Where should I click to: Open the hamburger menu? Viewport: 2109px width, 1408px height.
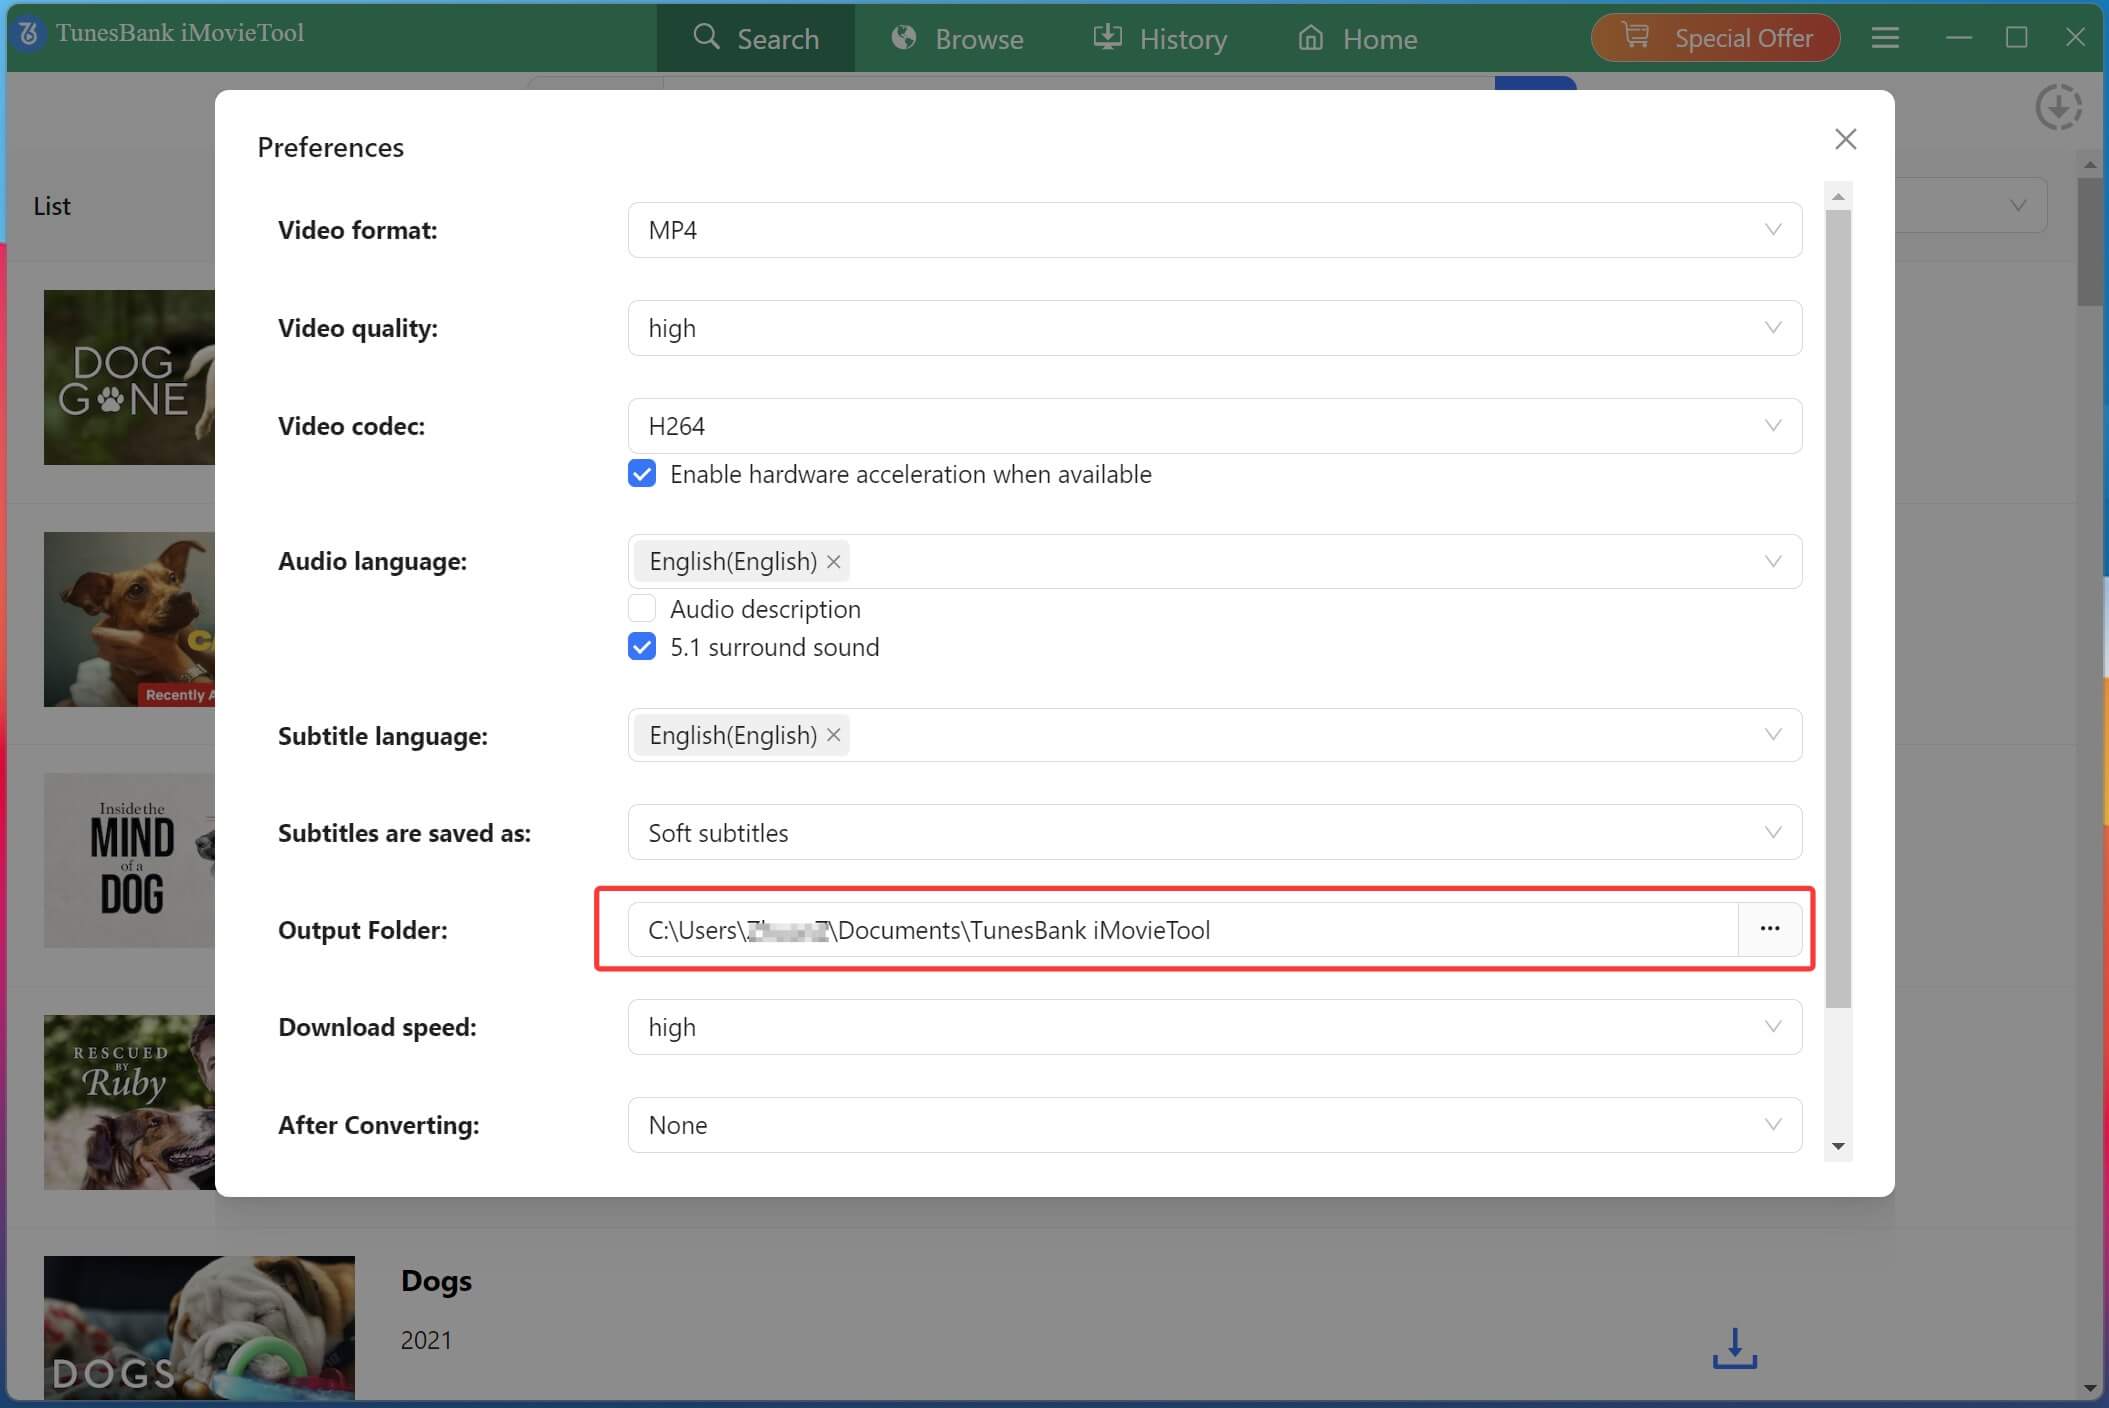(x=1884, y=37)
